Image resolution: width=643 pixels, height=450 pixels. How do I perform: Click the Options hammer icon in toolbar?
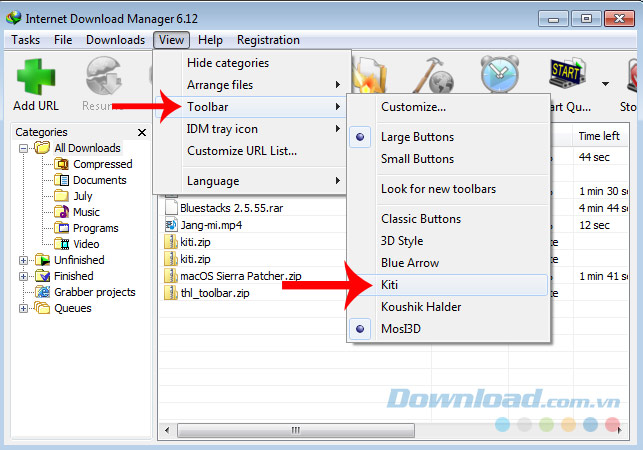point(436,75)
